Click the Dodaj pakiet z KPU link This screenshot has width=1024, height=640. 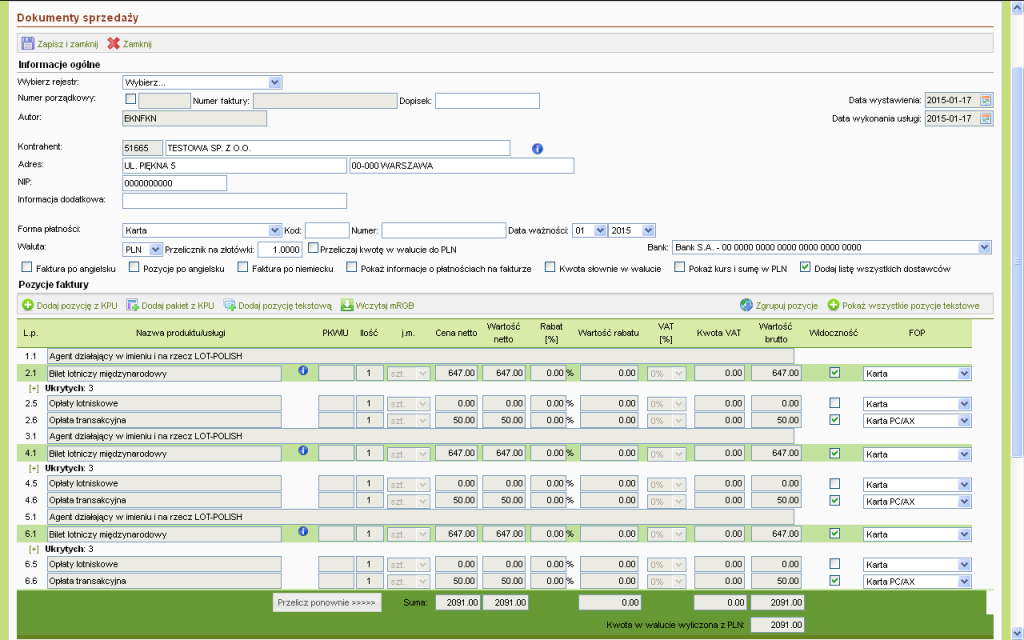(x=178, y=306)
